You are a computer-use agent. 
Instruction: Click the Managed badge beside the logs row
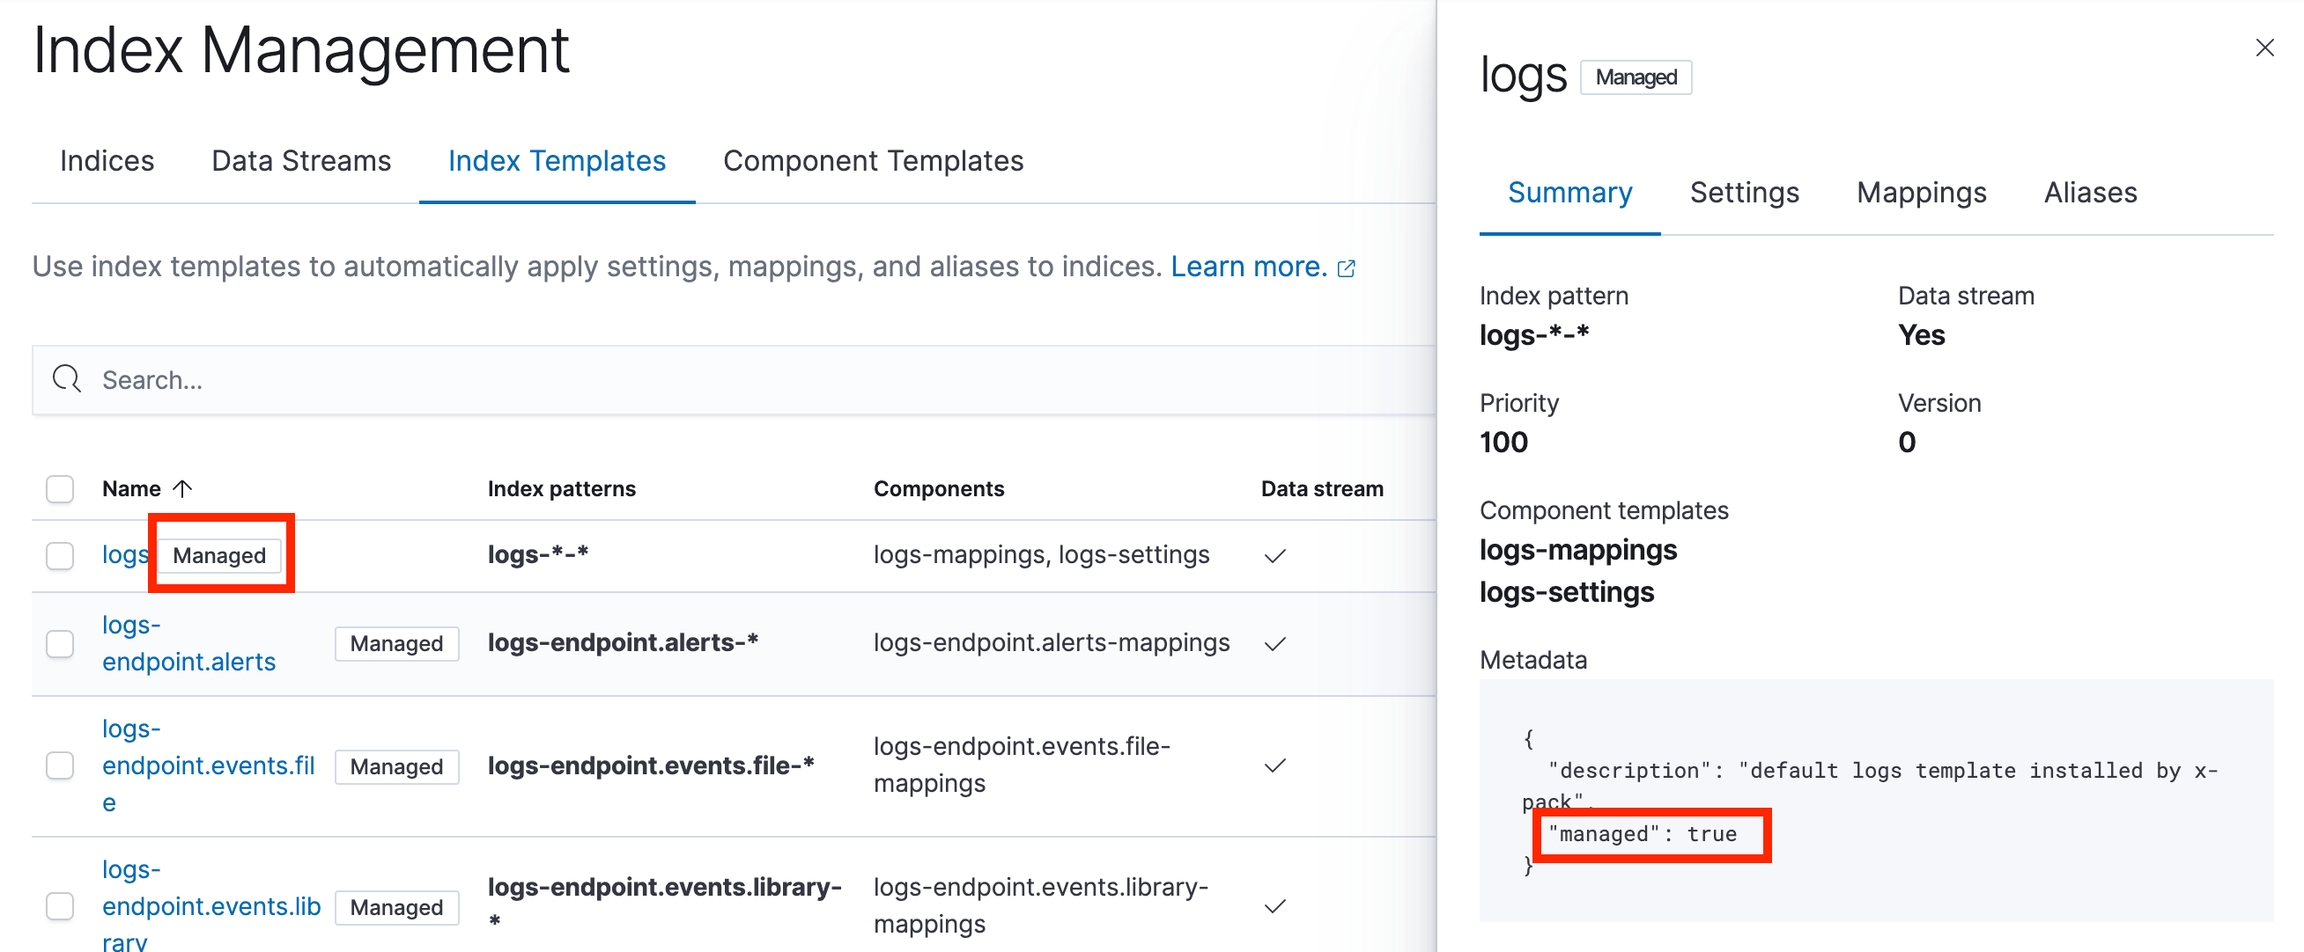coord(219,555)
